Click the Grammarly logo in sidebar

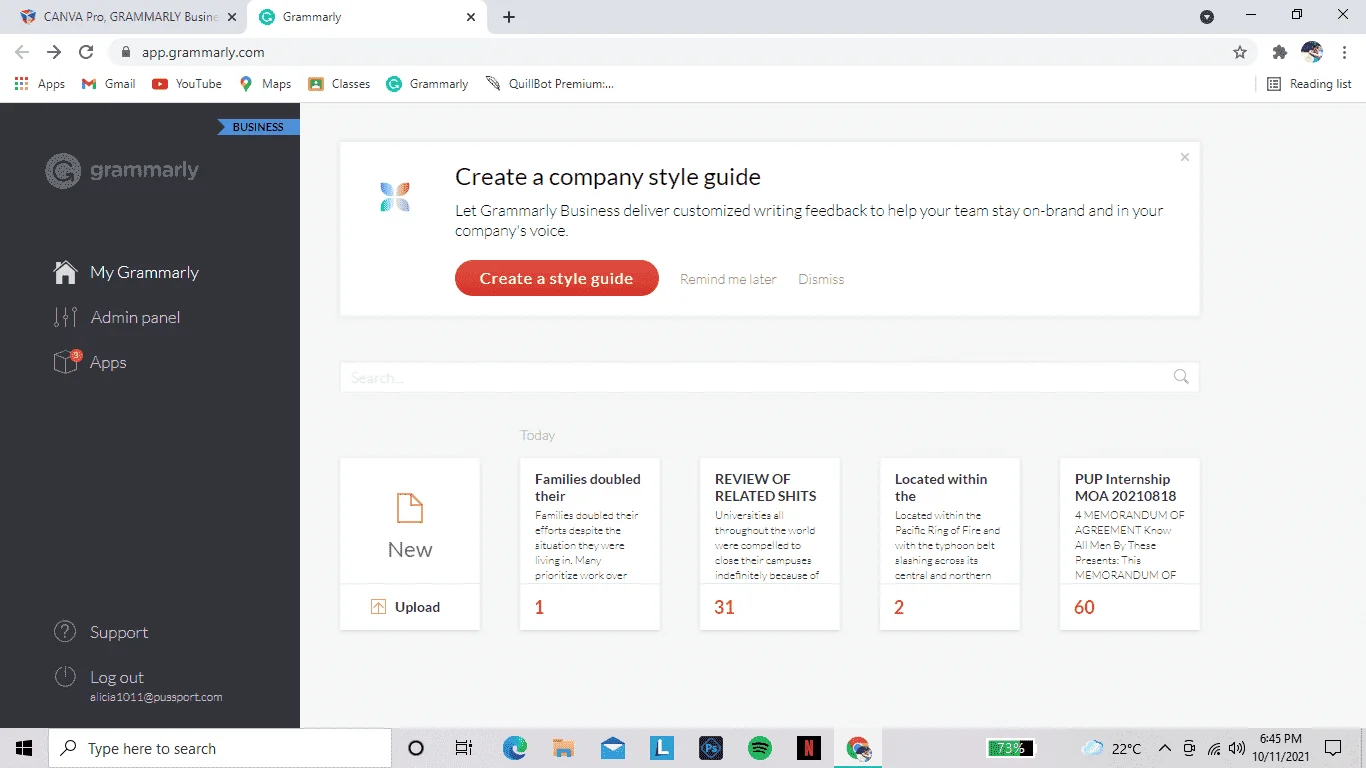click(x=122, y=171)
